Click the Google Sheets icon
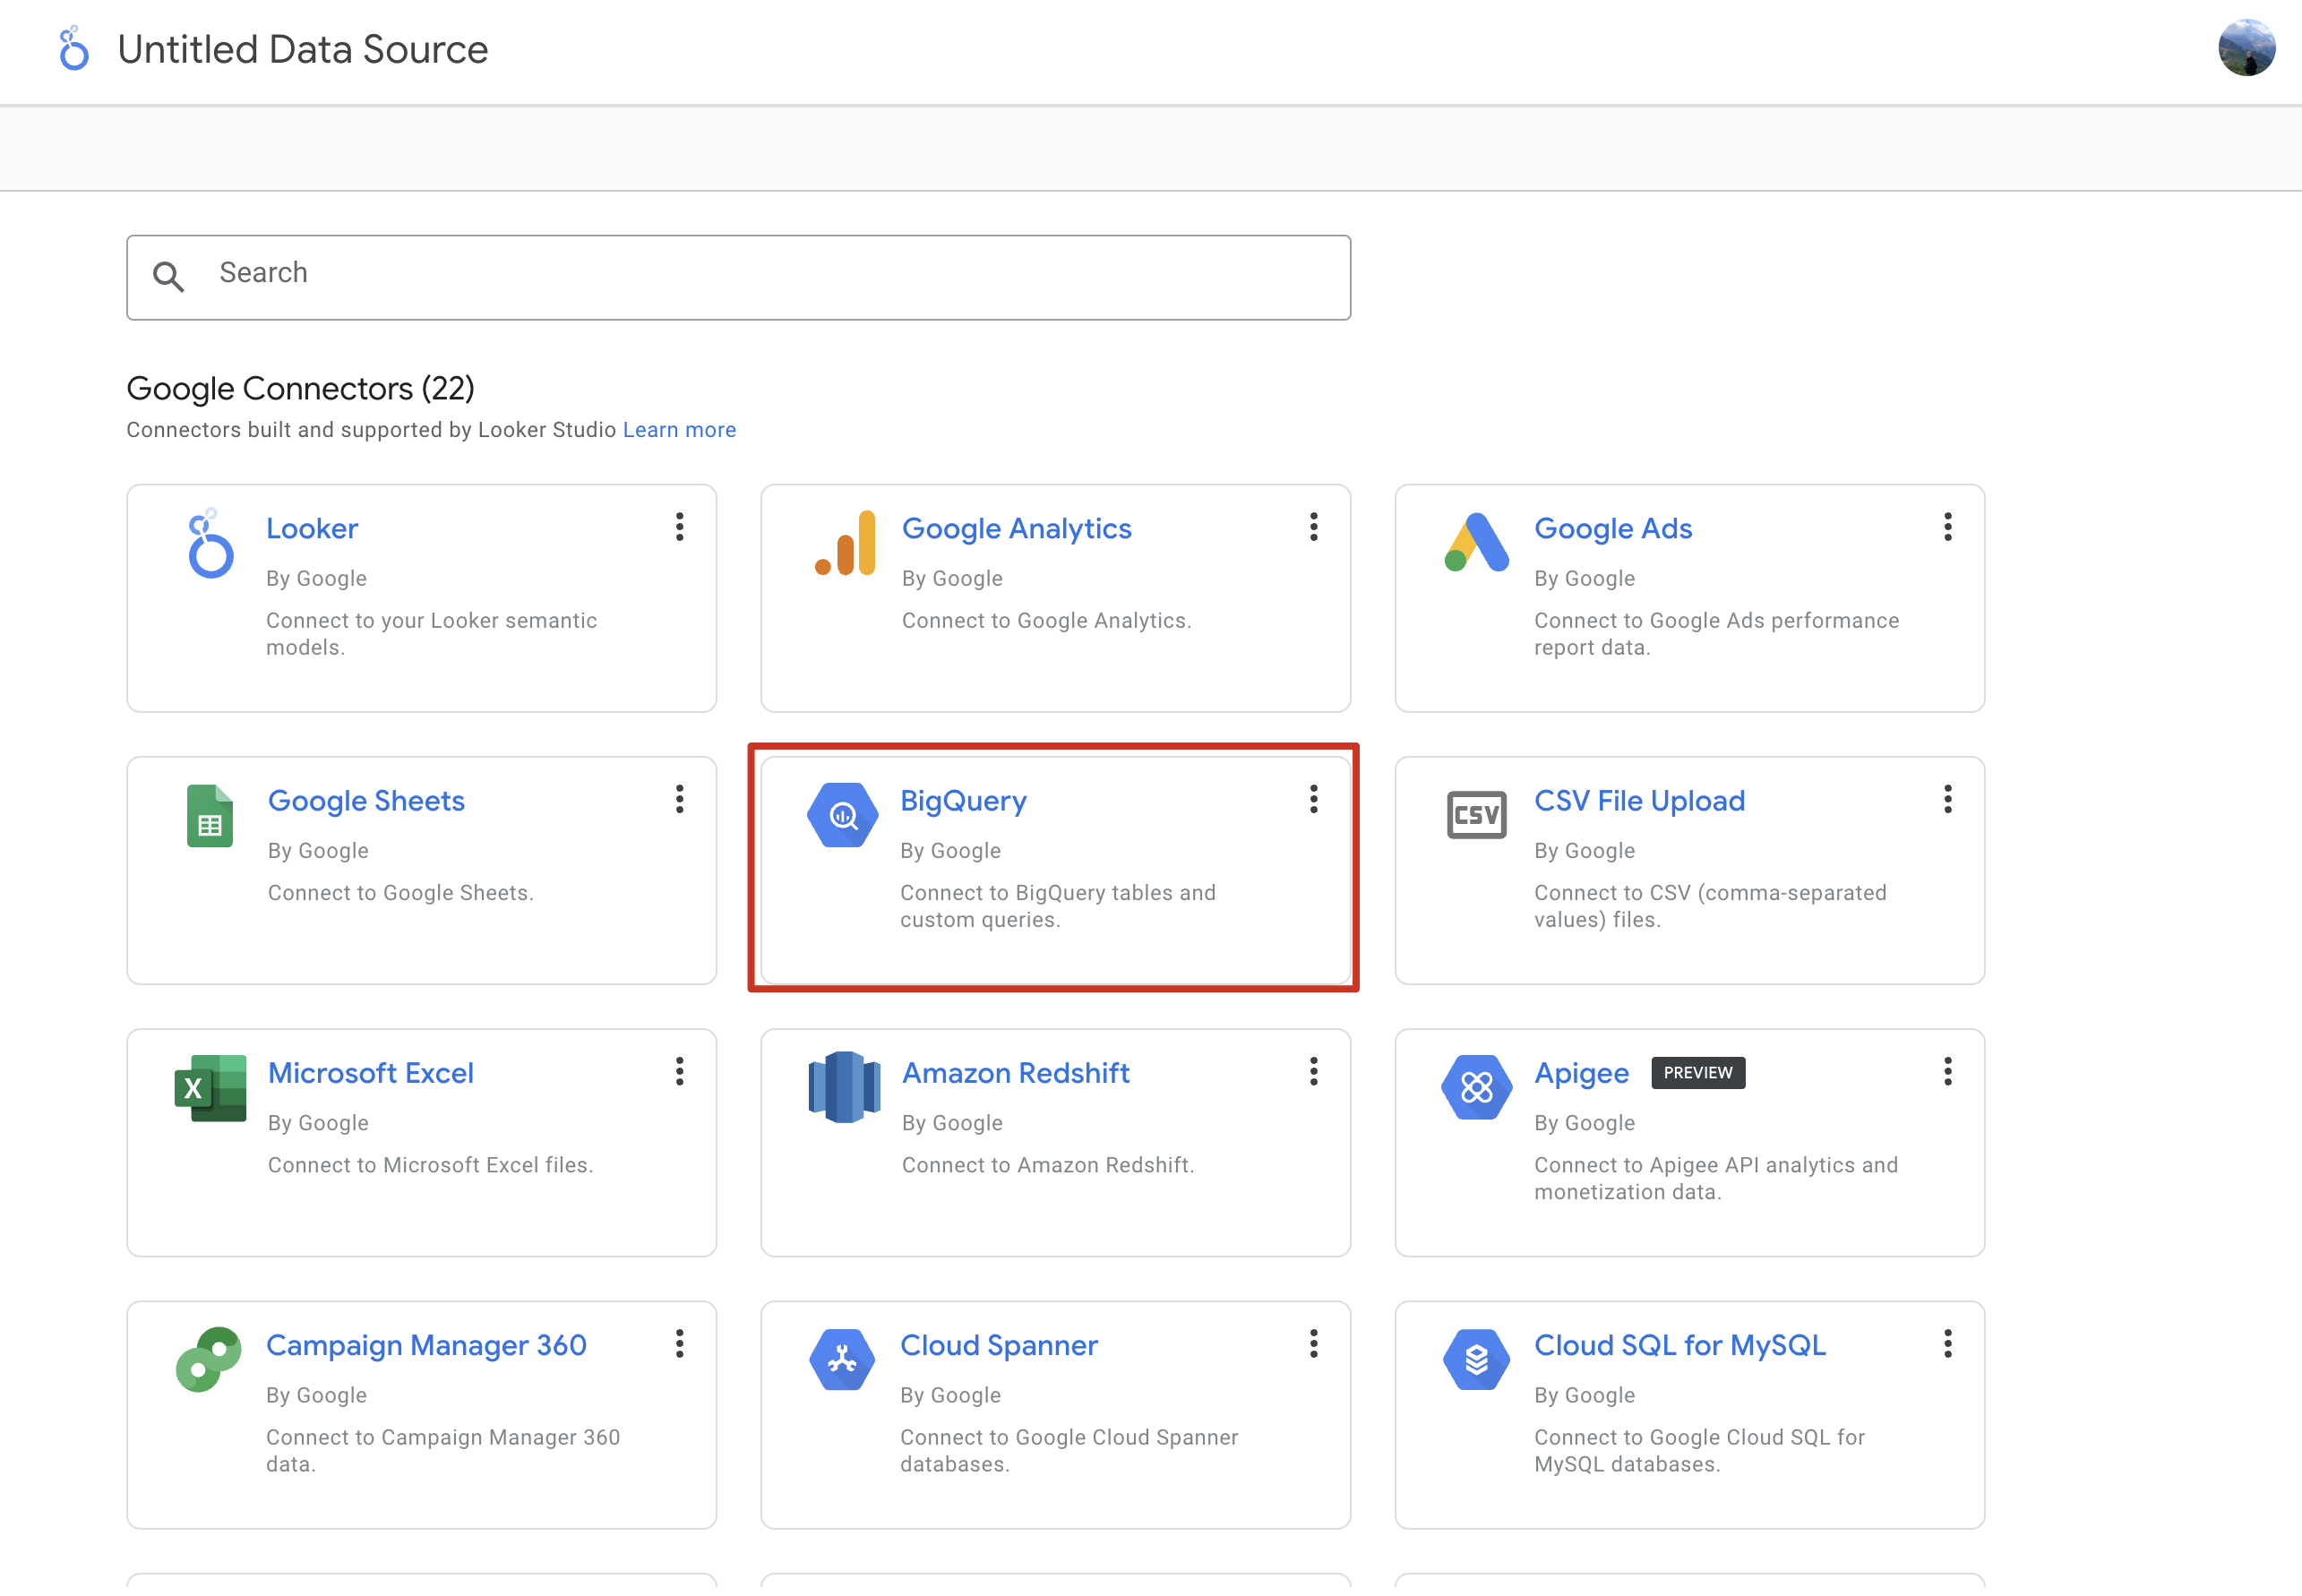The width and height of the screenshot is (2302, 1596). click(210, 816)
